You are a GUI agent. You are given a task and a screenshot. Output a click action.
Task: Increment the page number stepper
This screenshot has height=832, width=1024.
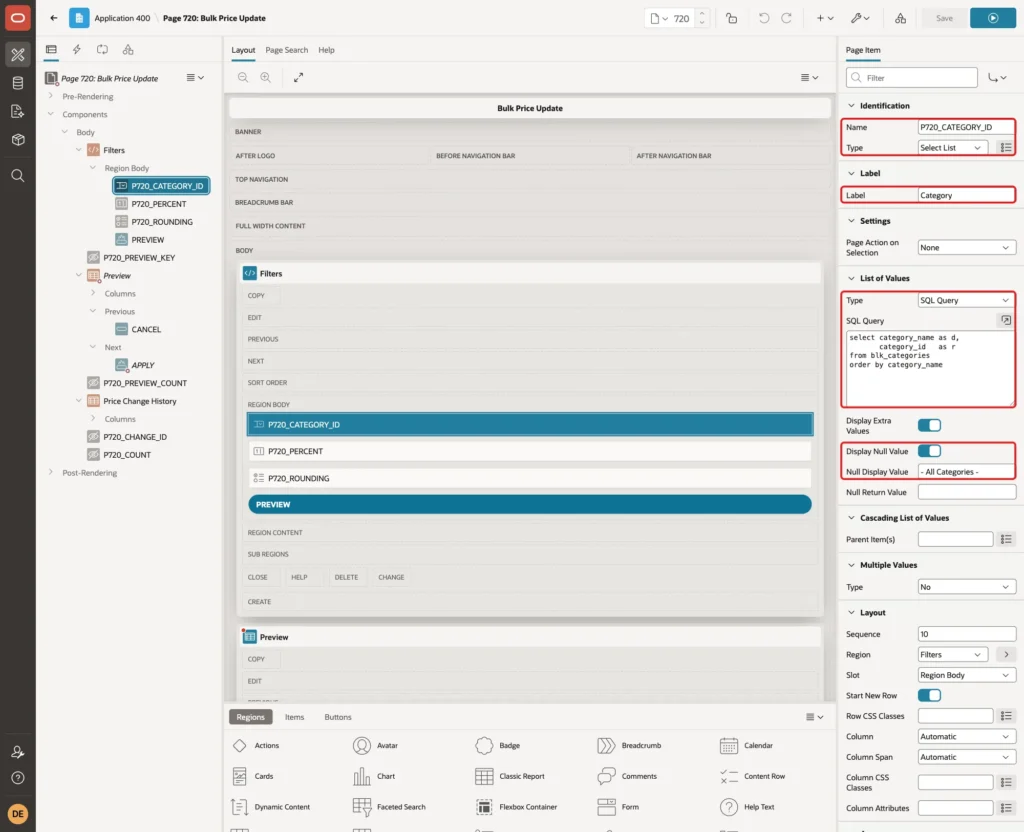[x=702, y=13]
